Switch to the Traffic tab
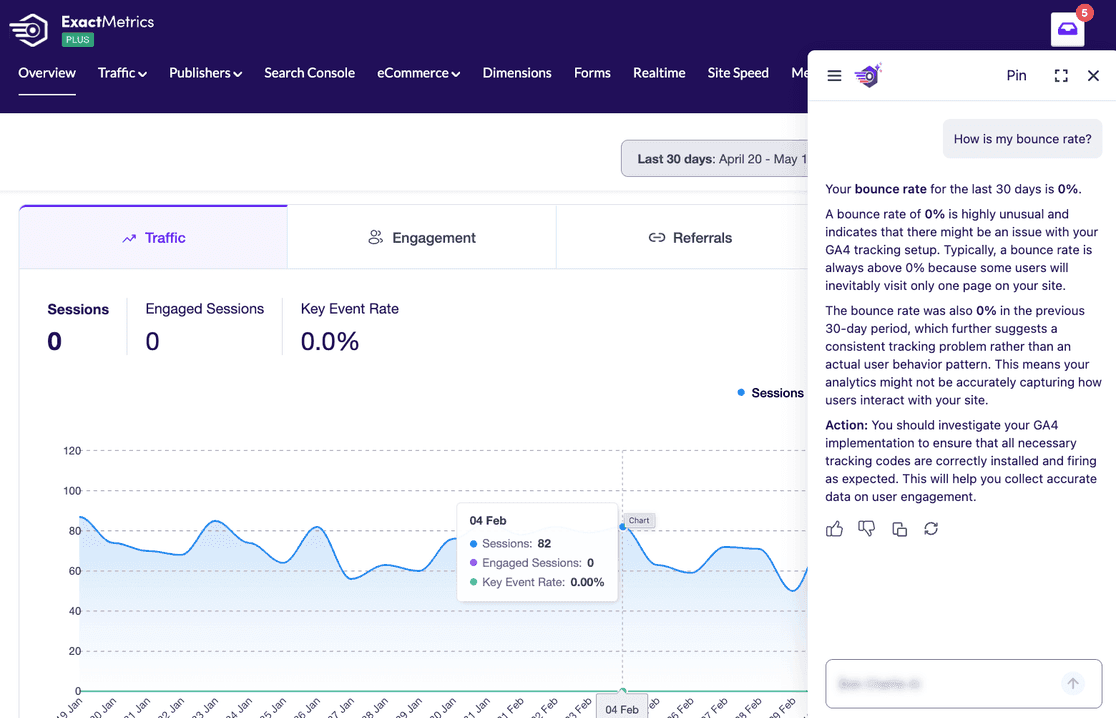 [x=154, y=238]
